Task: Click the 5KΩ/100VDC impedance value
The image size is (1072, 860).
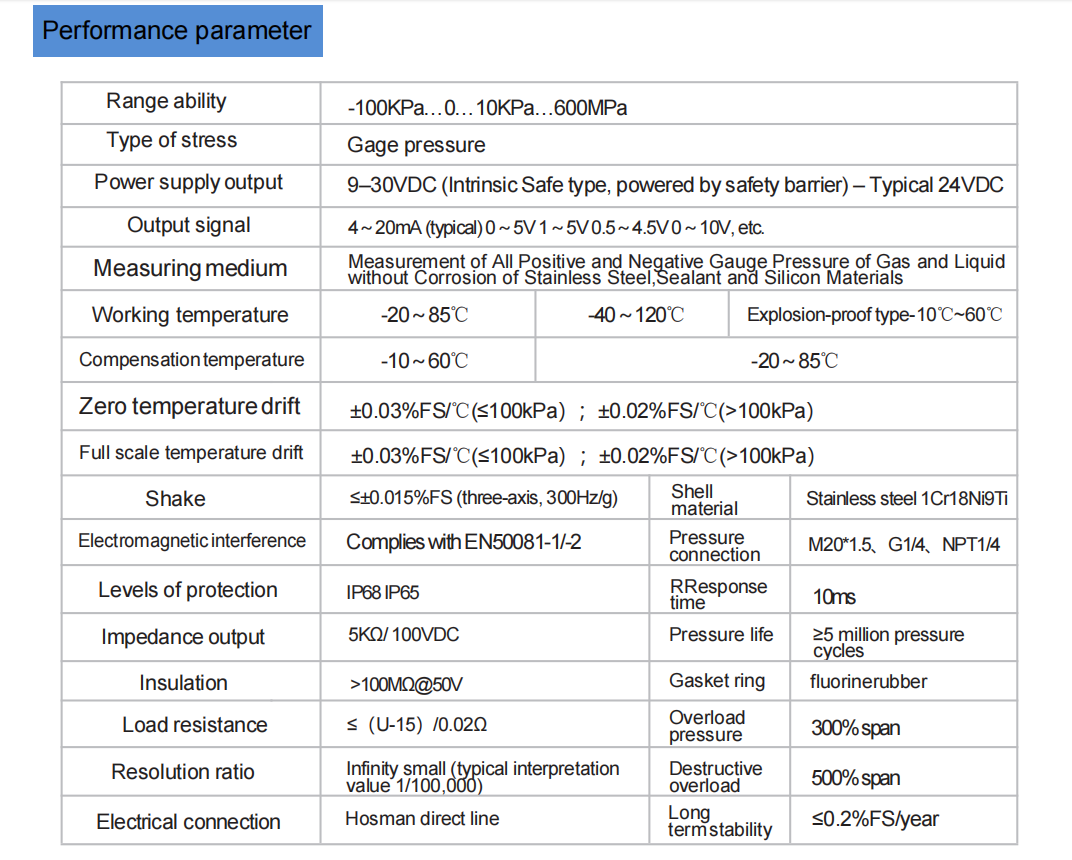Action: click(x=404, y=635)
